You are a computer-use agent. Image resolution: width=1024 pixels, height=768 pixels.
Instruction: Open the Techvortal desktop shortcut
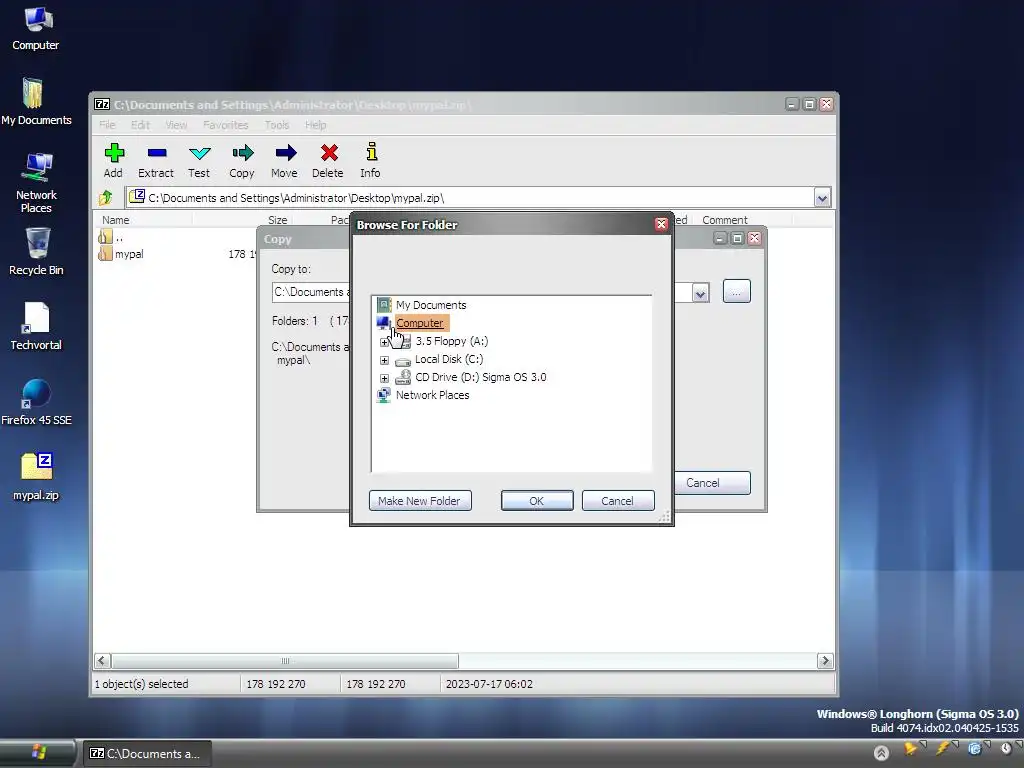pyautogui.click(x=37, y=327)
